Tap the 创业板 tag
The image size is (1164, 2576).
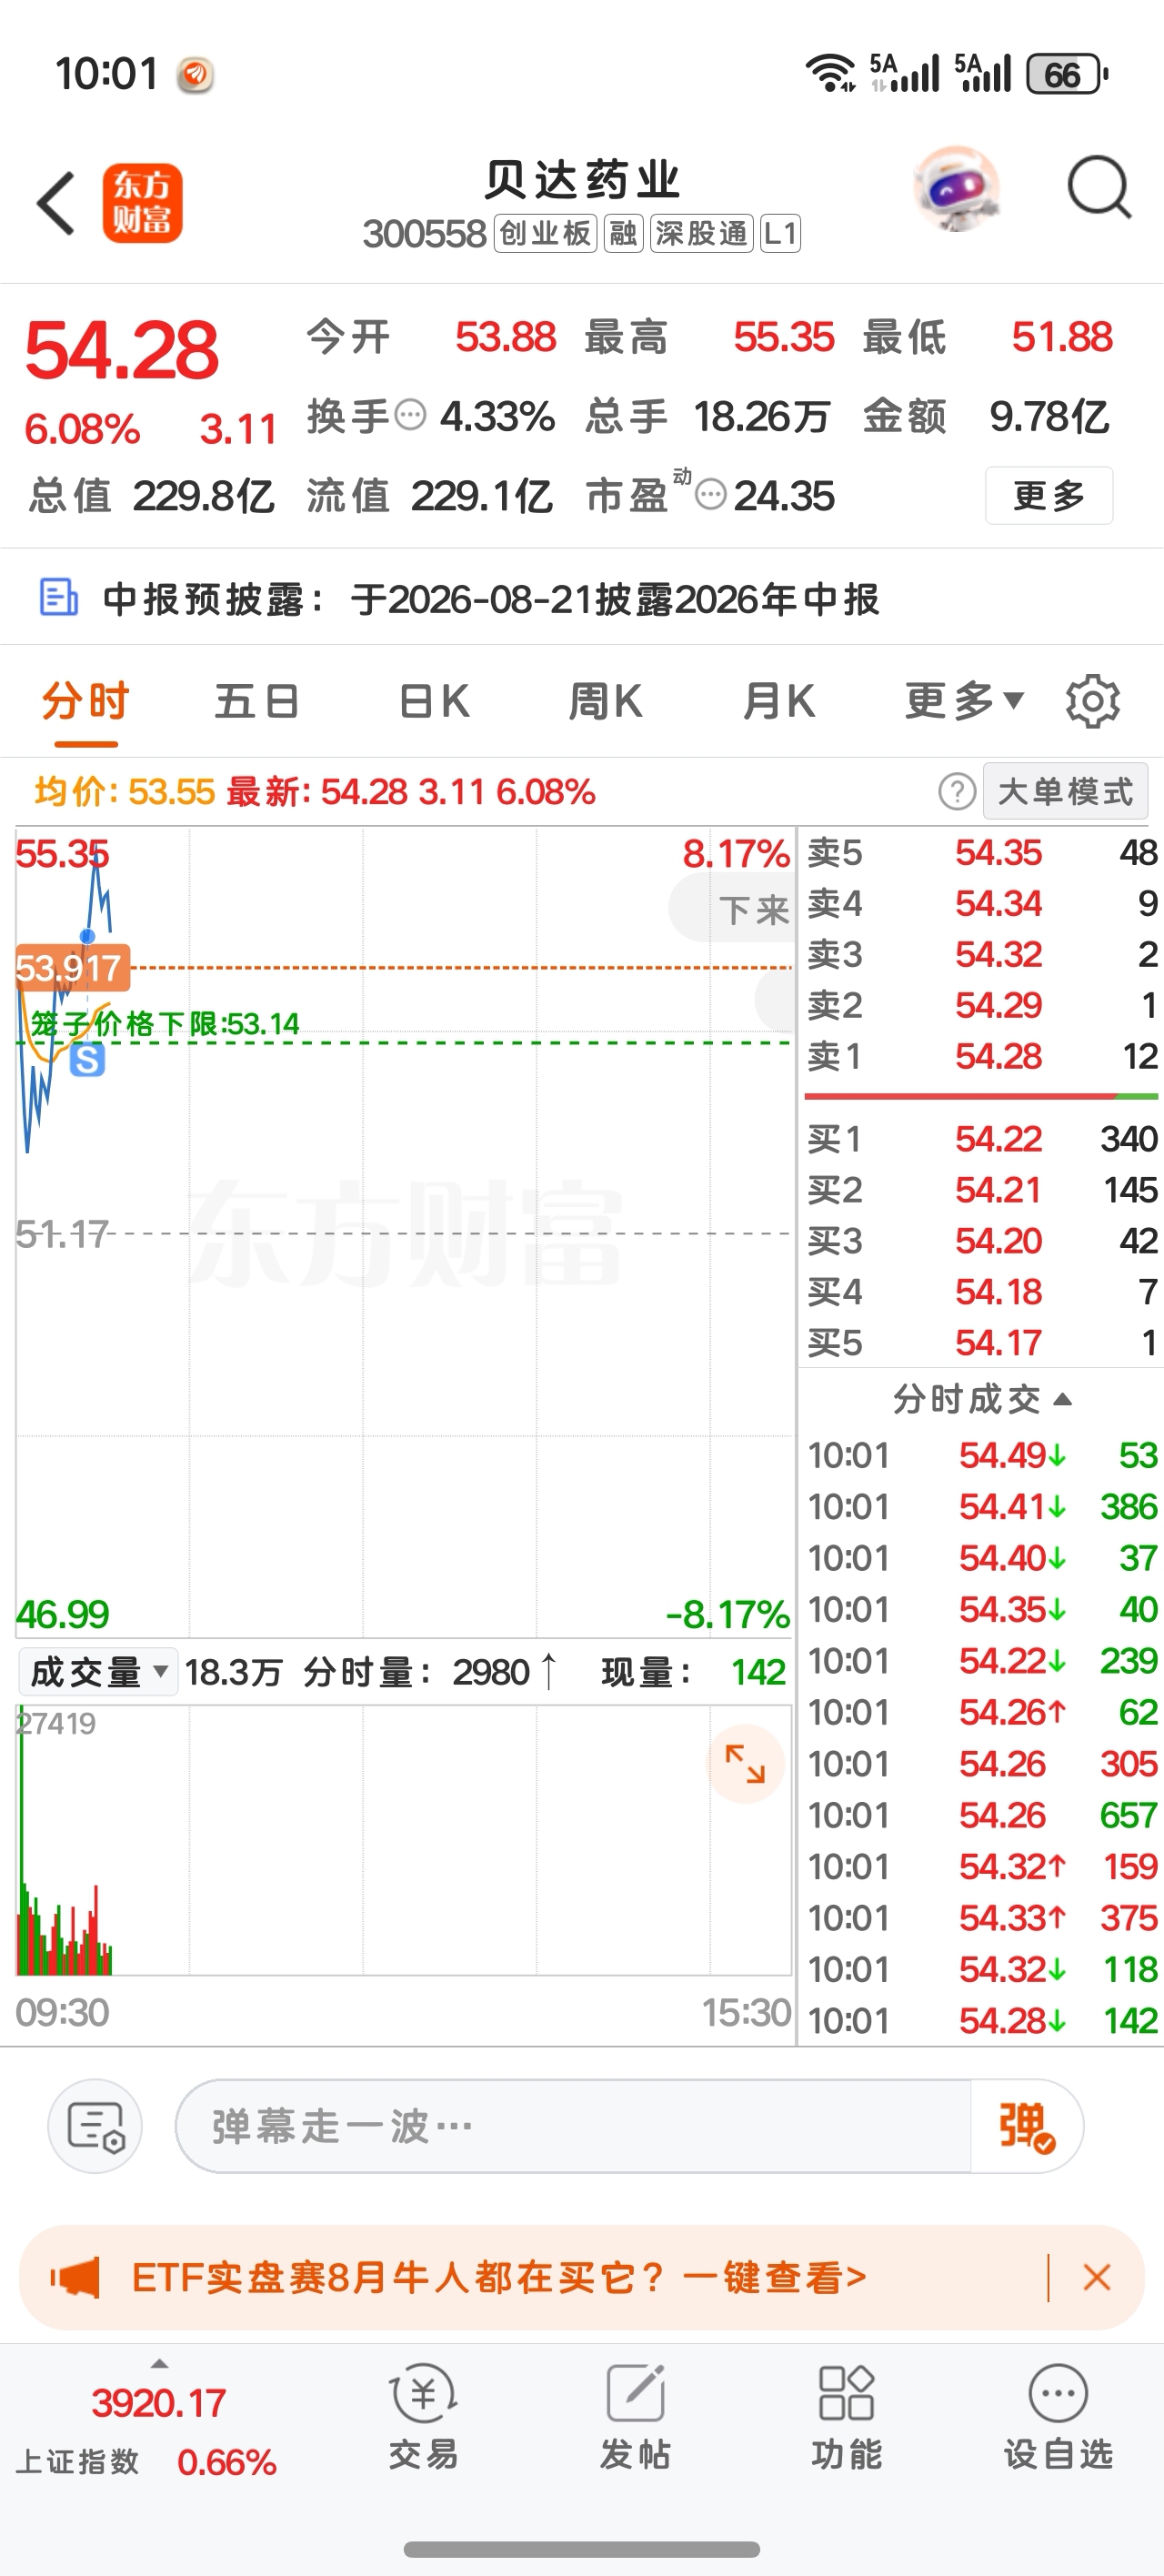545,234
